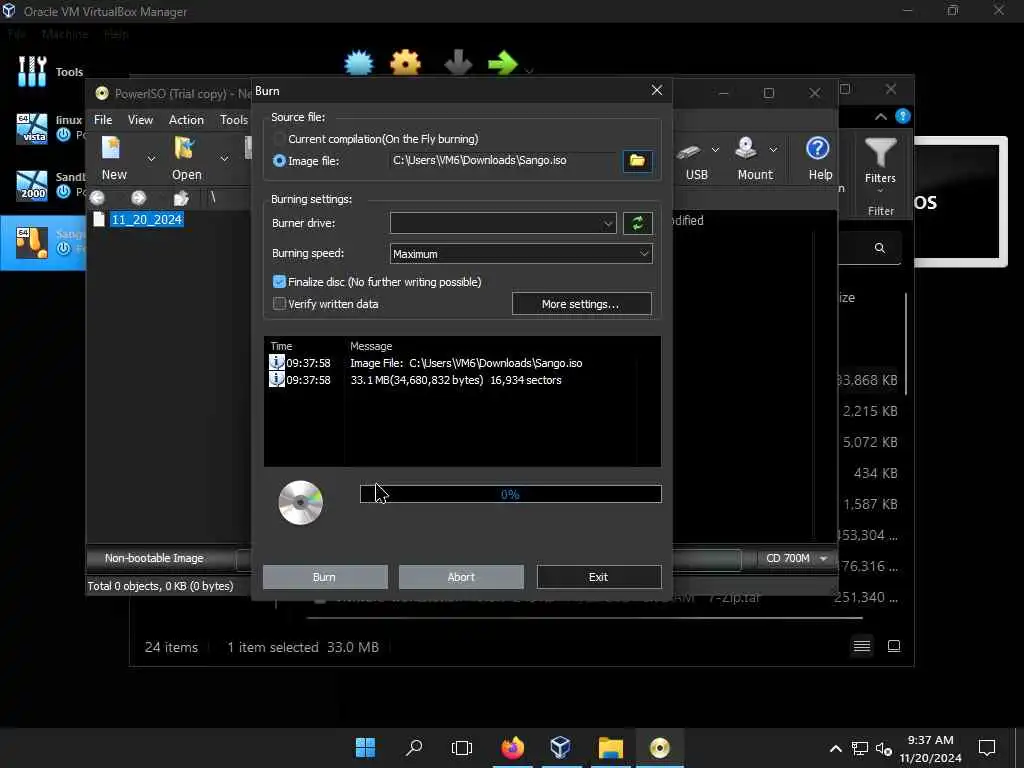Click the burn progress bar
The height and width of the screenshot is (768, 1024).
(511, 494)
